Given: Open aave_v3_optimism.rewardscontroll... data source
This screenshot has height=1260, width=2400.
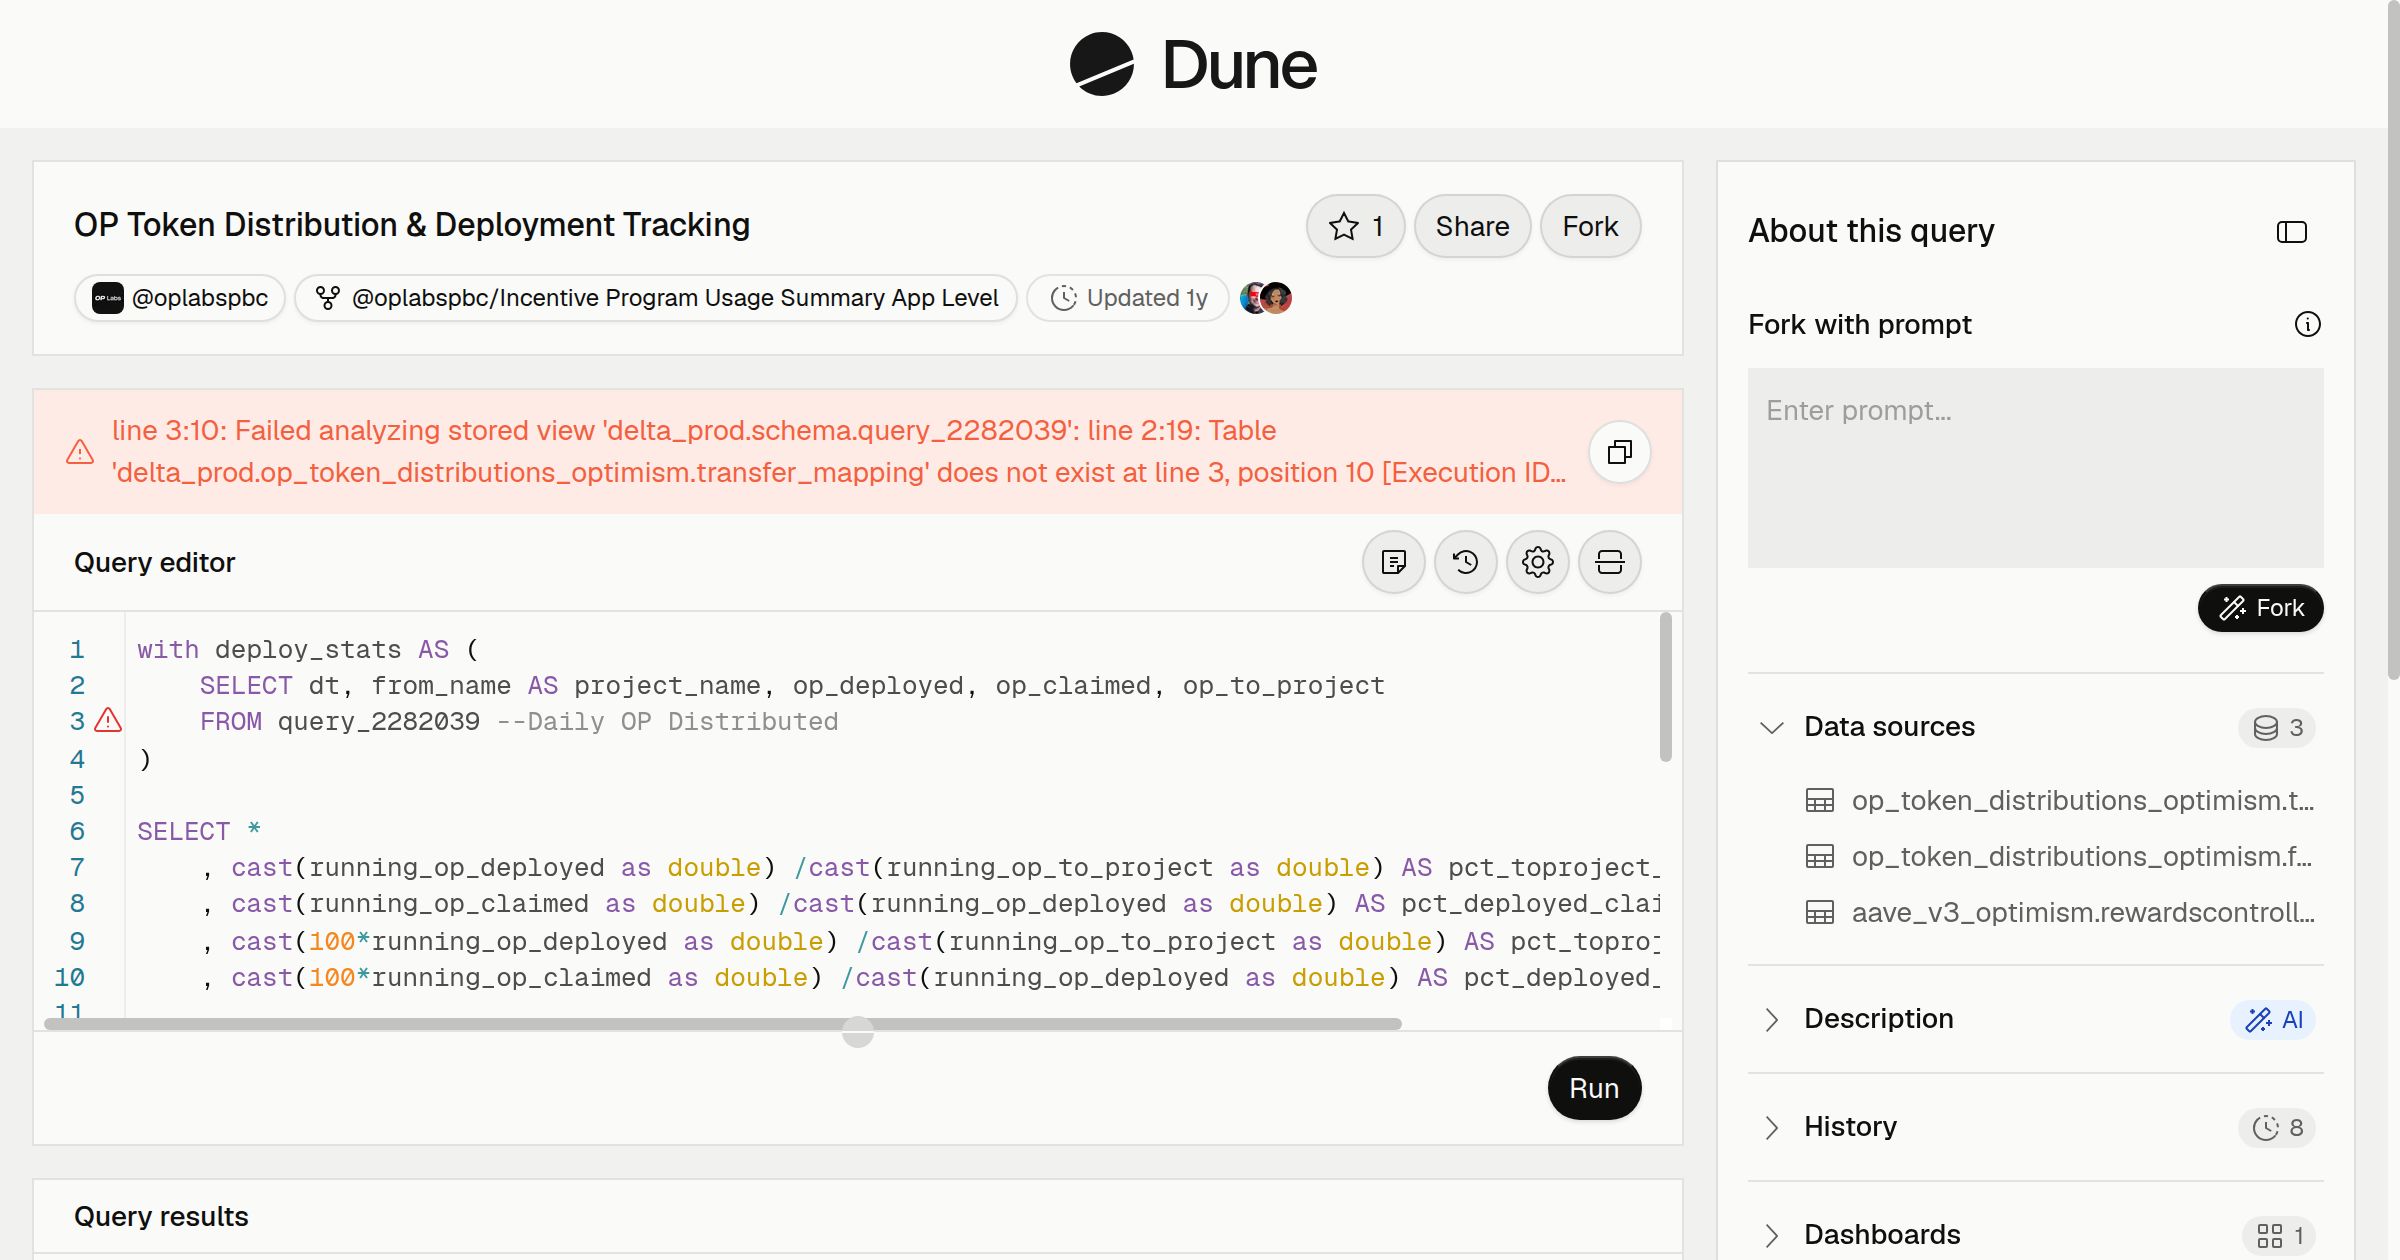Looking at the screenshot, I should (x=2060, y=912).
